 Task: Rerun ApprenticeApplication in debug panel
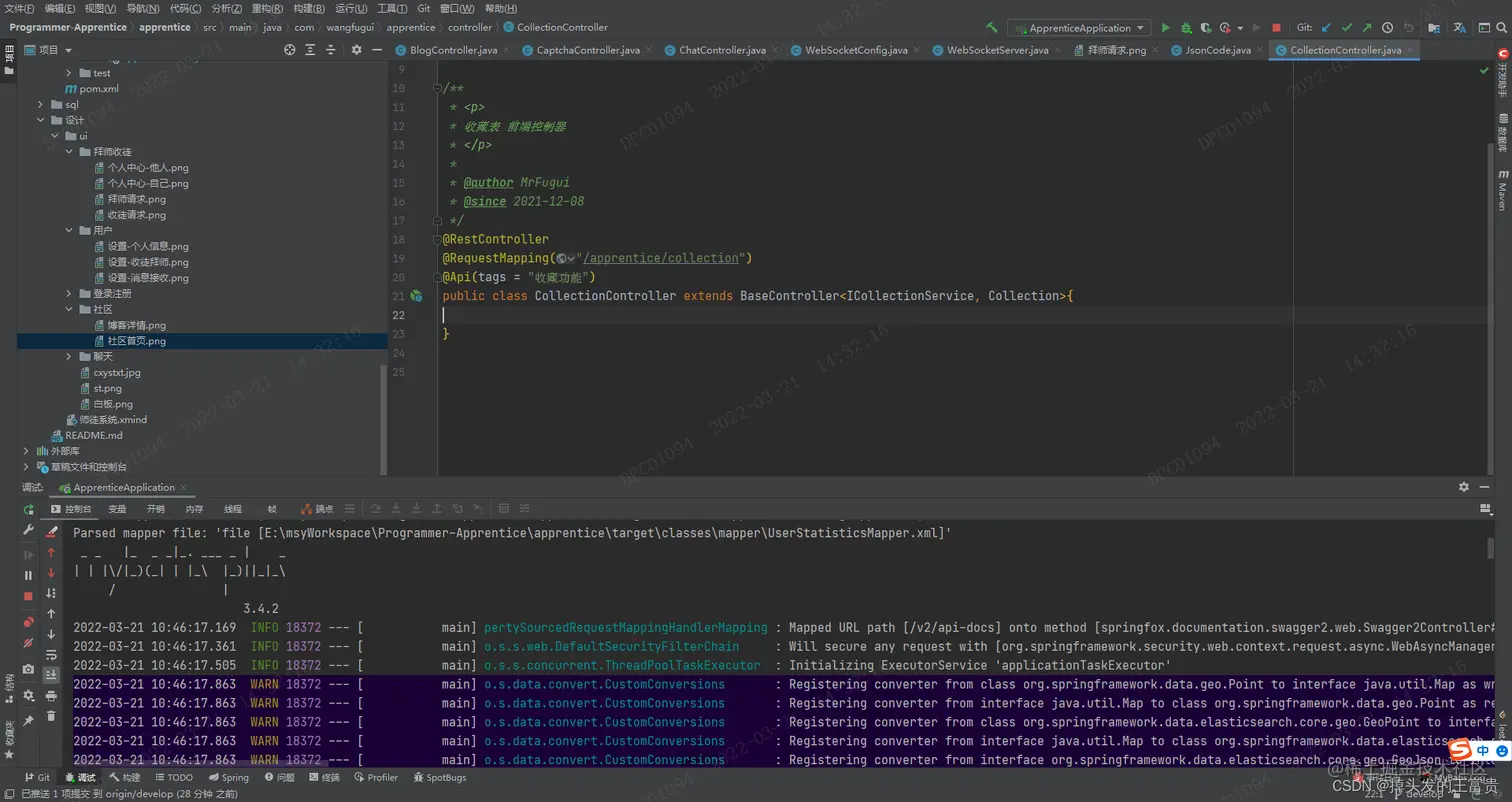click(x=29, y=509)
